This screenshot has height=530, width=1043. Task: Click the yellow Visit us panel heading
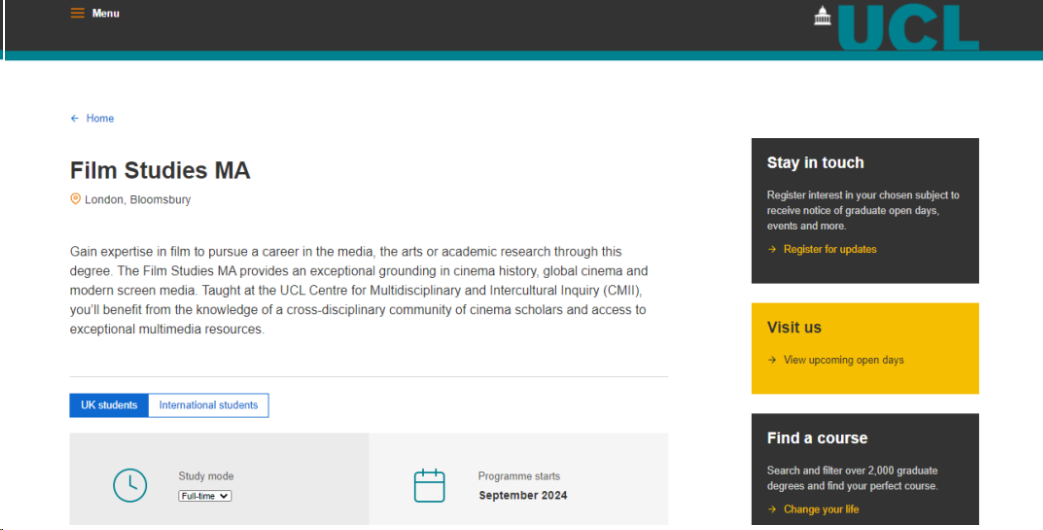[x=794, y=327]
